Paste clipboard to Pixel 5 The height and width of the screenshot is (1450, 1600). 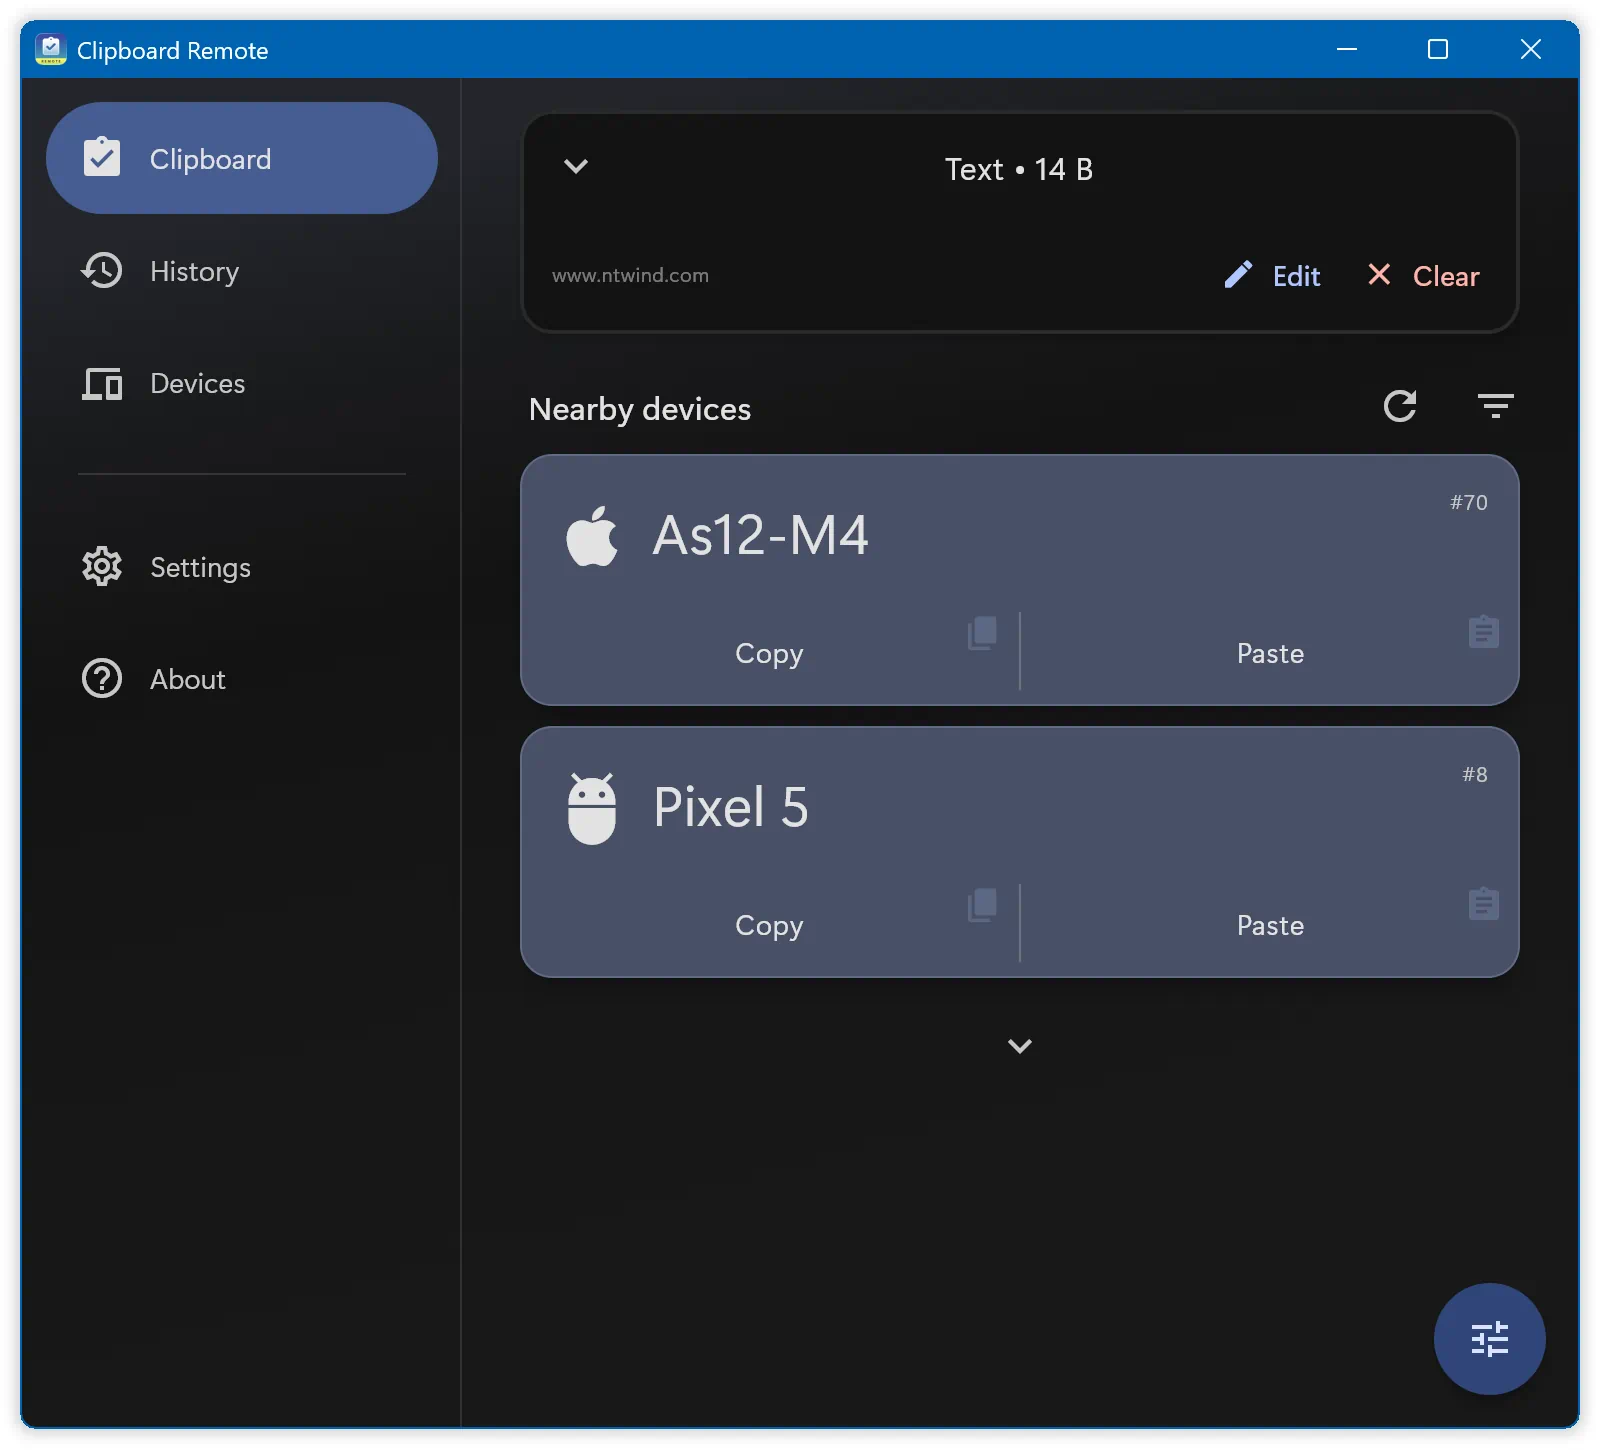[1270, 925]
